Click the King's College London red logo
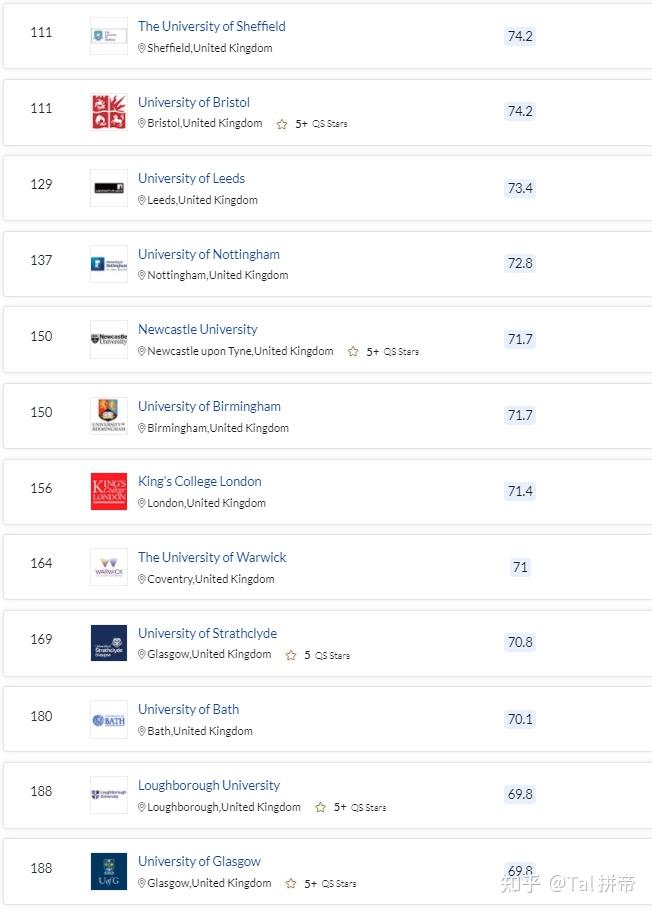Viewport: 652px width, 911px height. 108,491
